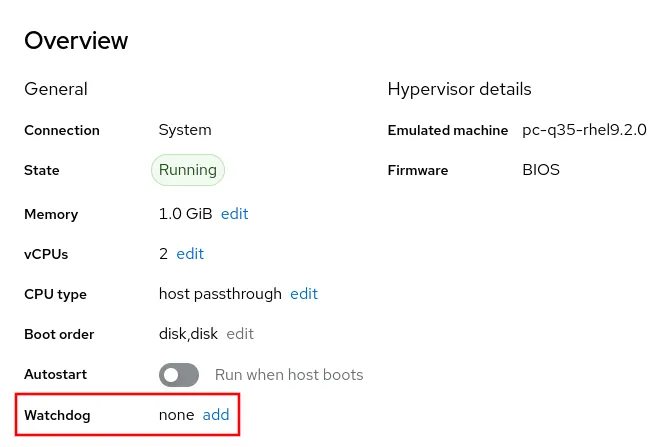Select the pc-q35-rhel9.2.0 machine value
The image size is (668, 447).
pyautogui.click(x=584, y=130)
